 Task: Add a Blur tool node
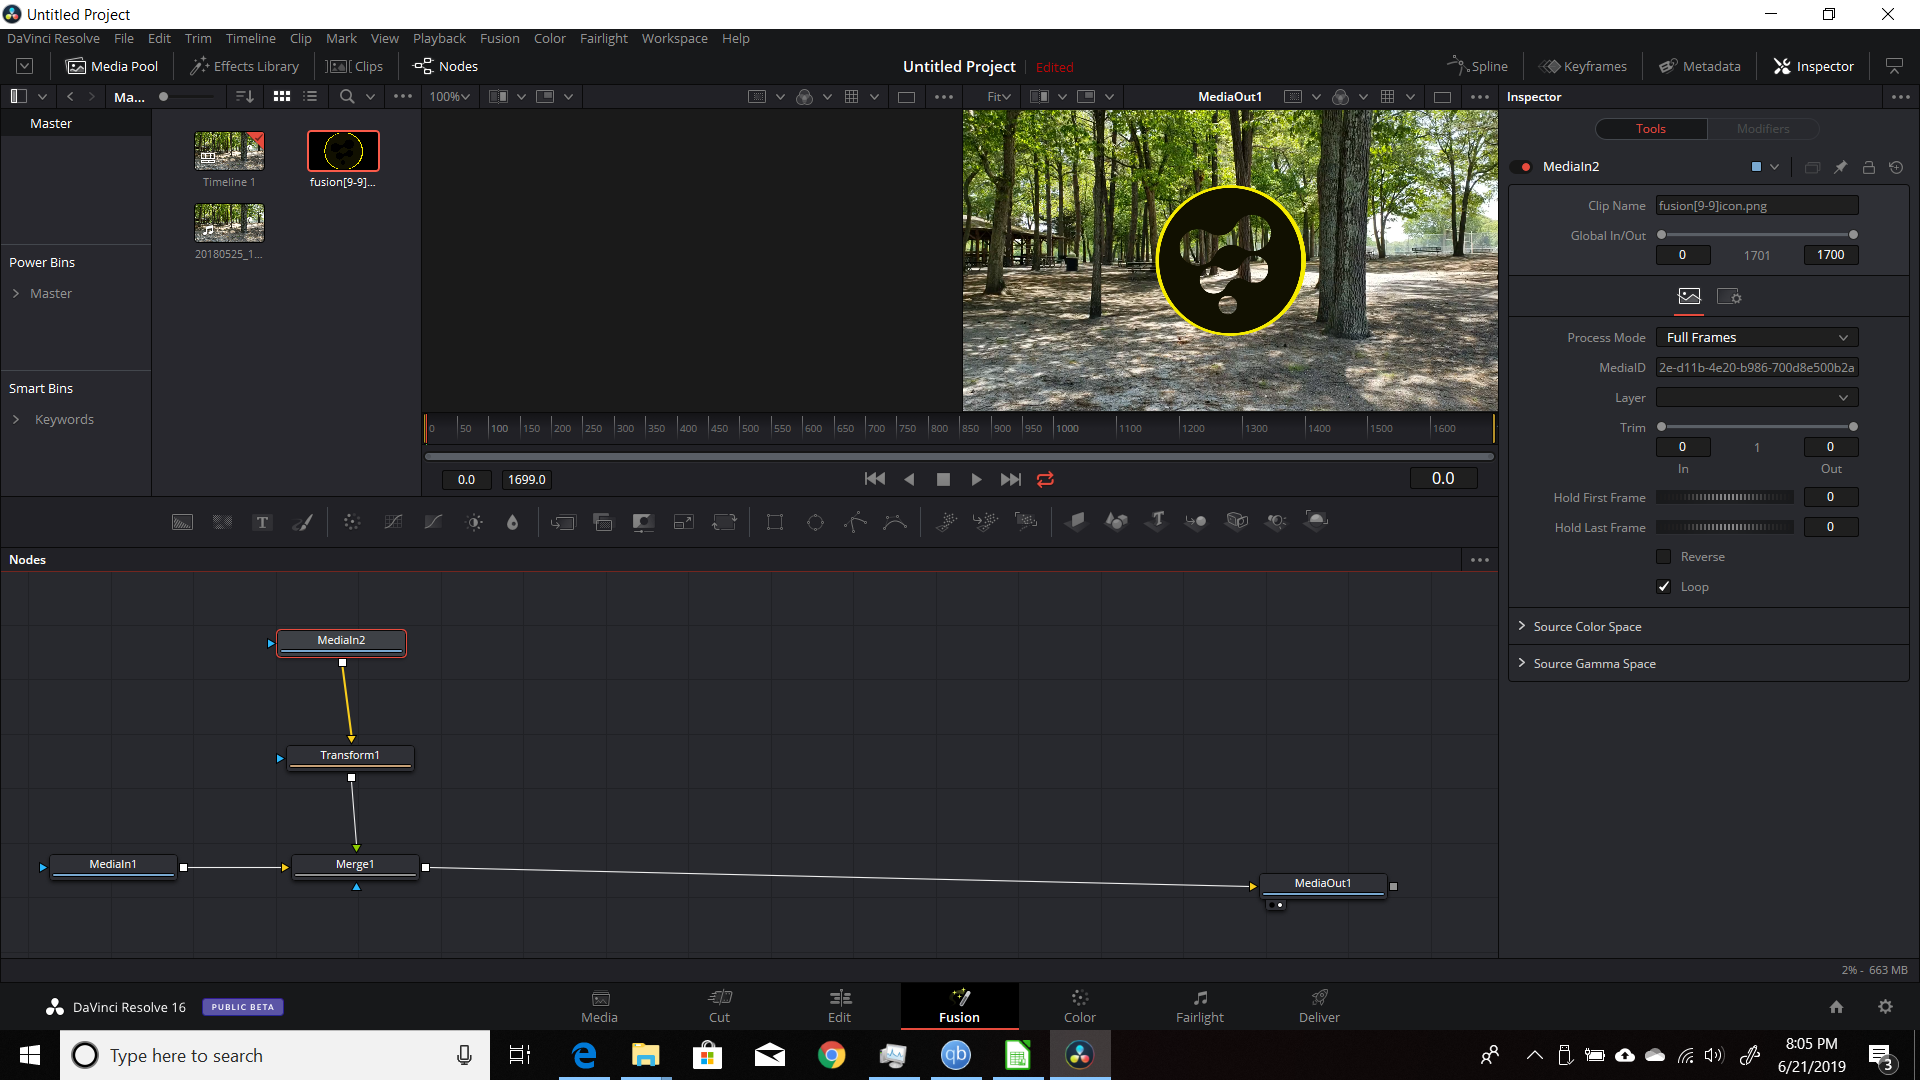(x=513, y=522)
